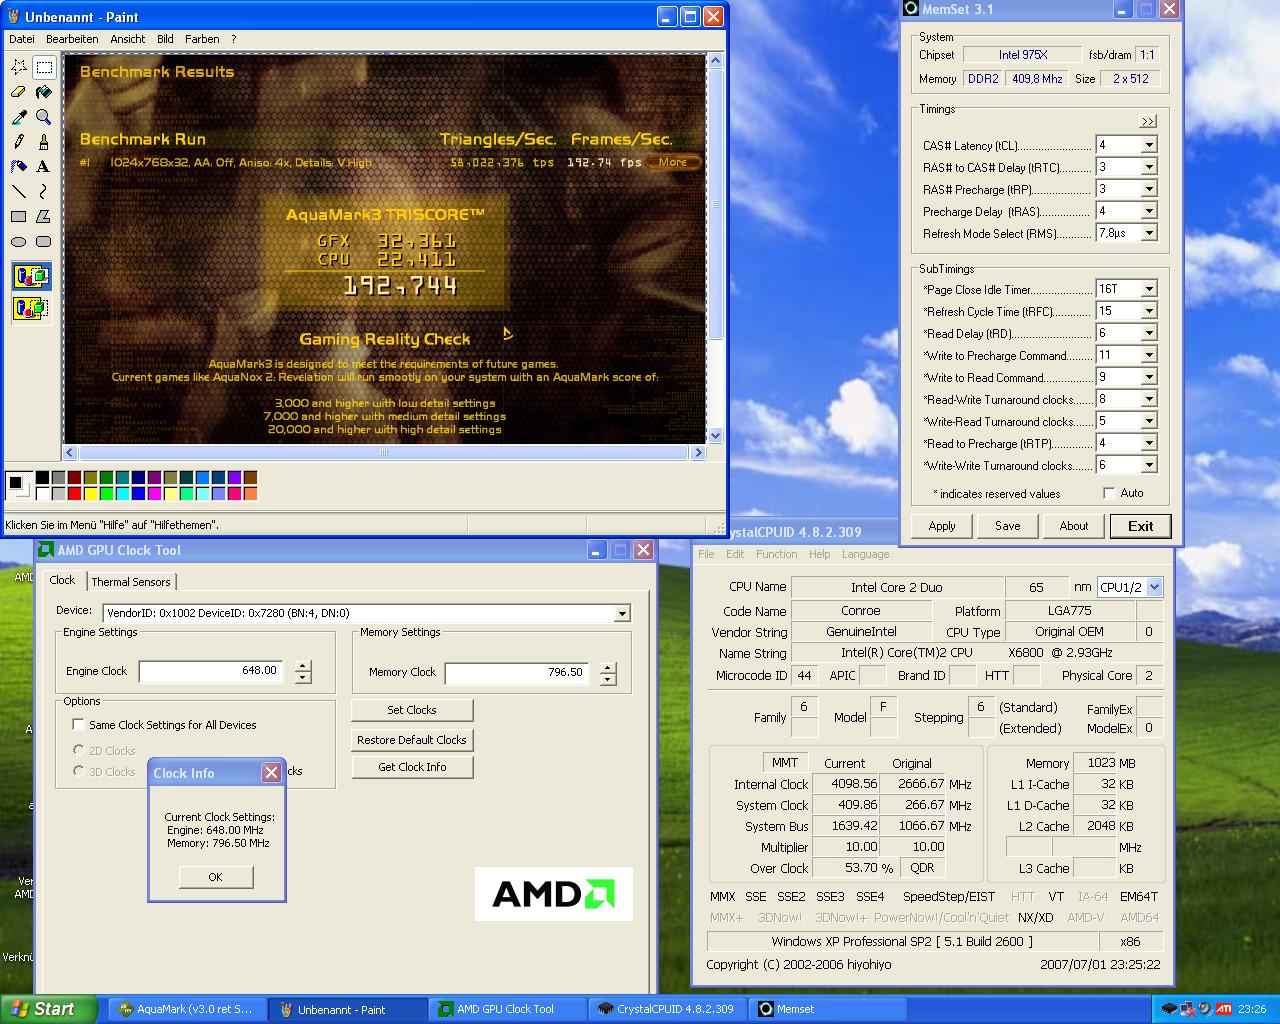Choose the Fill With Color bucket tool
The height and width of the screenshot is (1024, 1280).
[x=44, y=92]
